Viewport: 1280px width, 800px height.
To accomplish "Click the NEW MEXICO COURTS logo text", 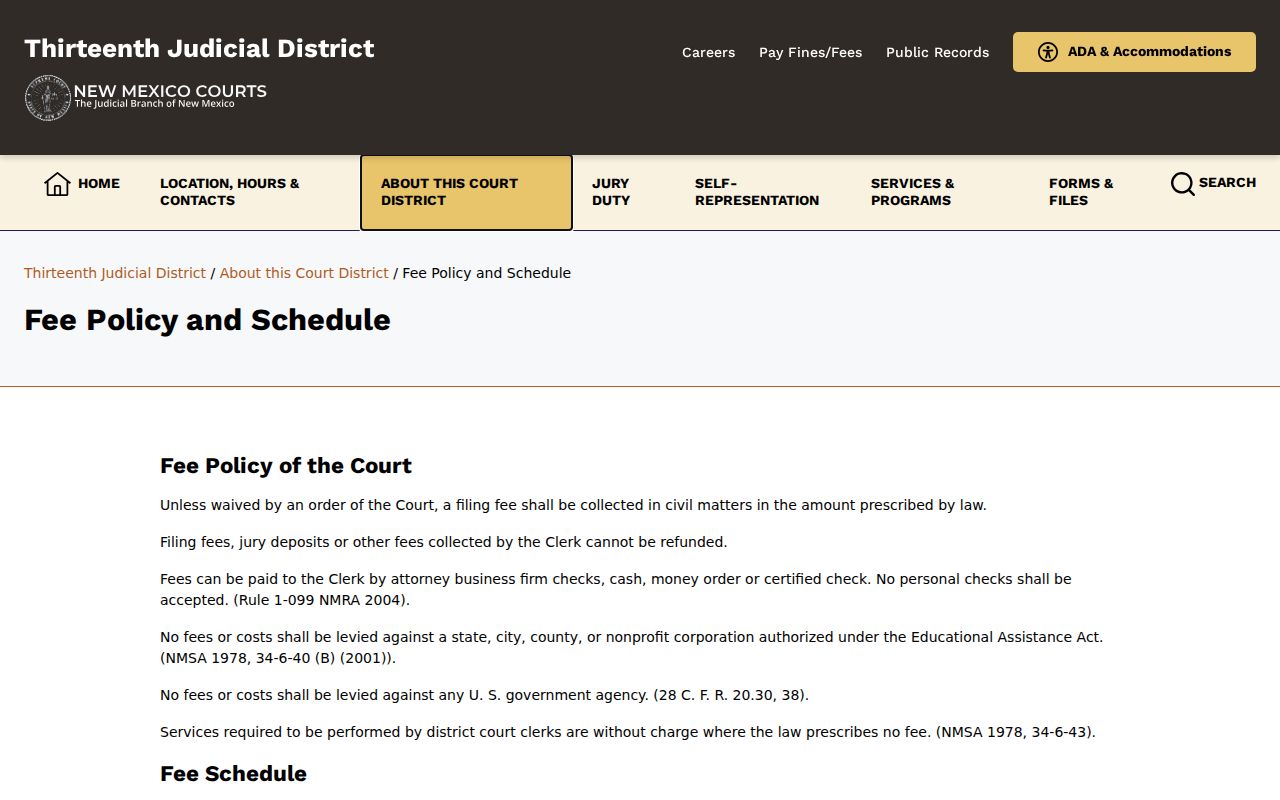I will 170,91.
